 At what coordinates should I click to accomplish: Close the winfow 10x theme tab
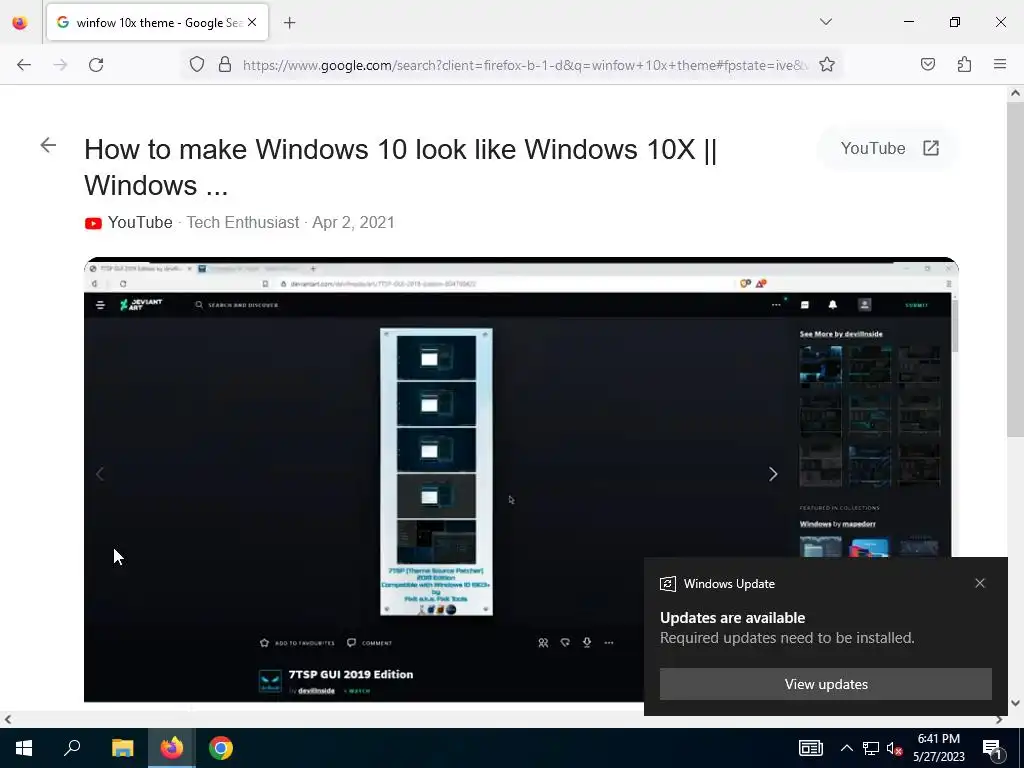(252, 22)
